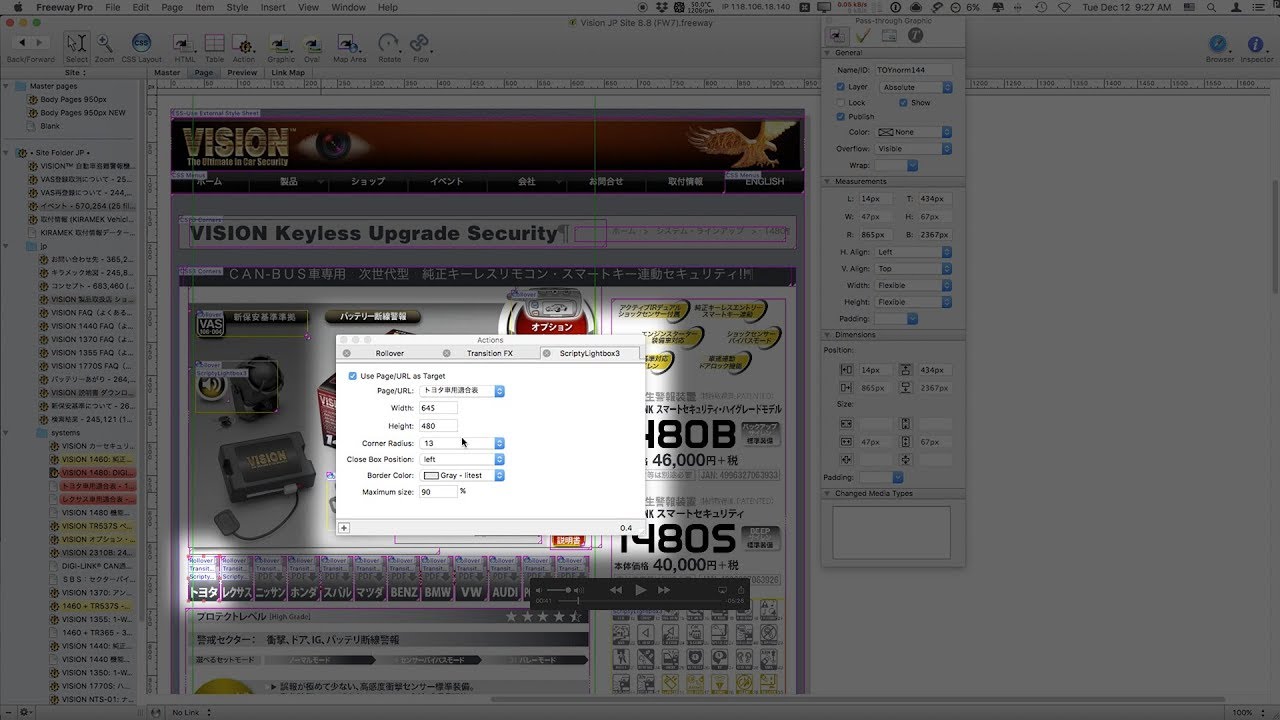Open Layer position Absolute dropdown

point(914,87)
